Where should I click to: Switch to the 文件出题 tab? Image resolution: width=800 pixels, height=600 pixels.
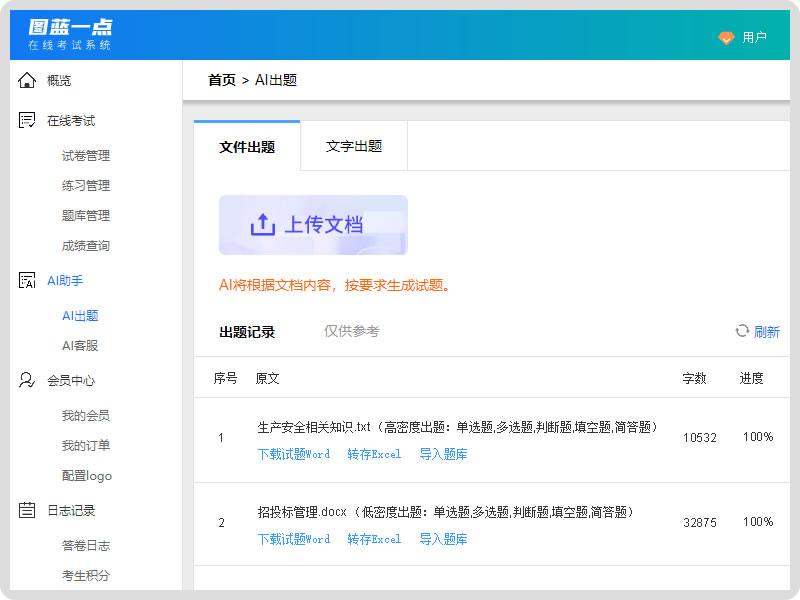(247, 146)
